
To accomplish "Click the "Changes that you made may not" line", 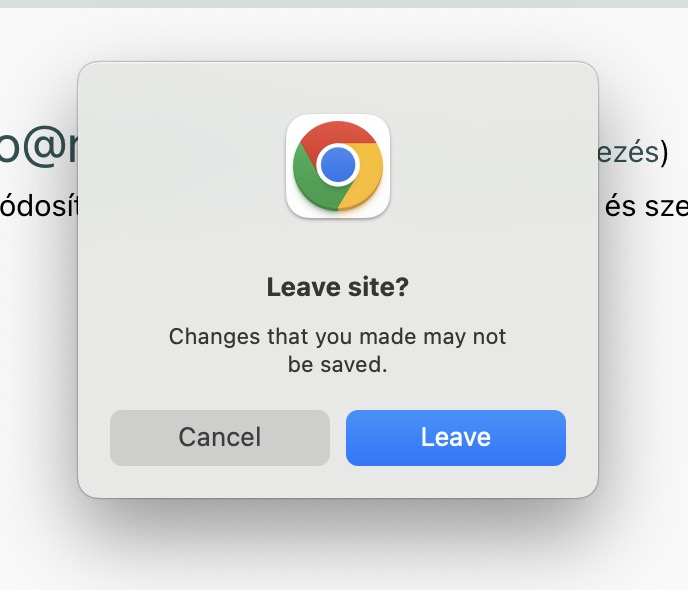I will [337, 337].
